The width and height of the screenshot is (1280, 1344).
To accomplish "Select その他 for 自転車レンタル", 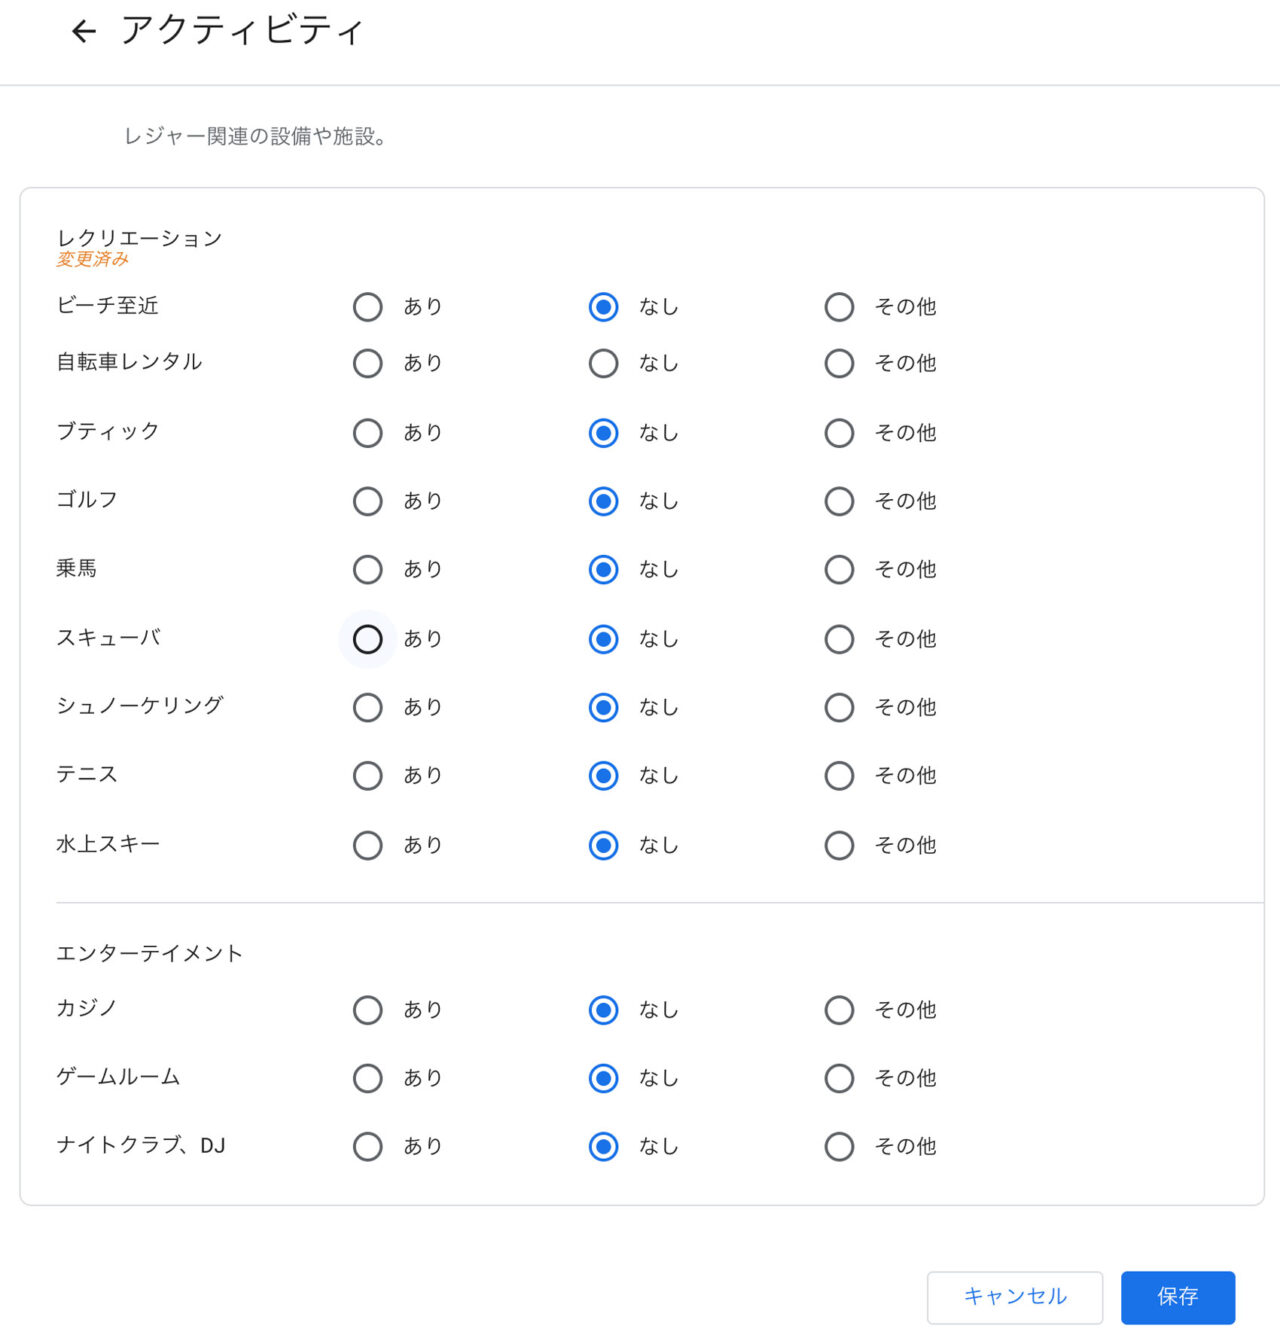I will 839,363.
